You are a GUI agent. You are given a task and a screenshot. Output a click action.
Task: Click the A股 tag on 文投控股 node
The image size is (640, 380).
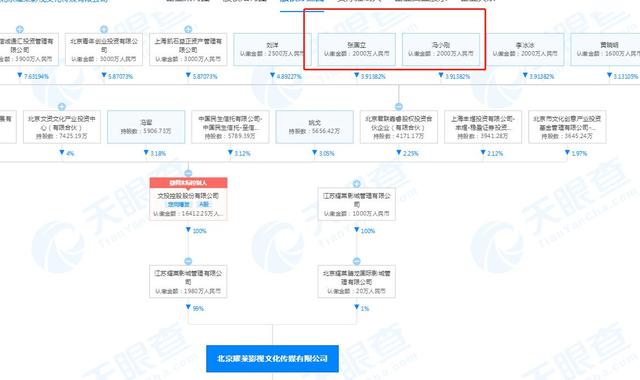pyautogui.click(x=203, y=204)
